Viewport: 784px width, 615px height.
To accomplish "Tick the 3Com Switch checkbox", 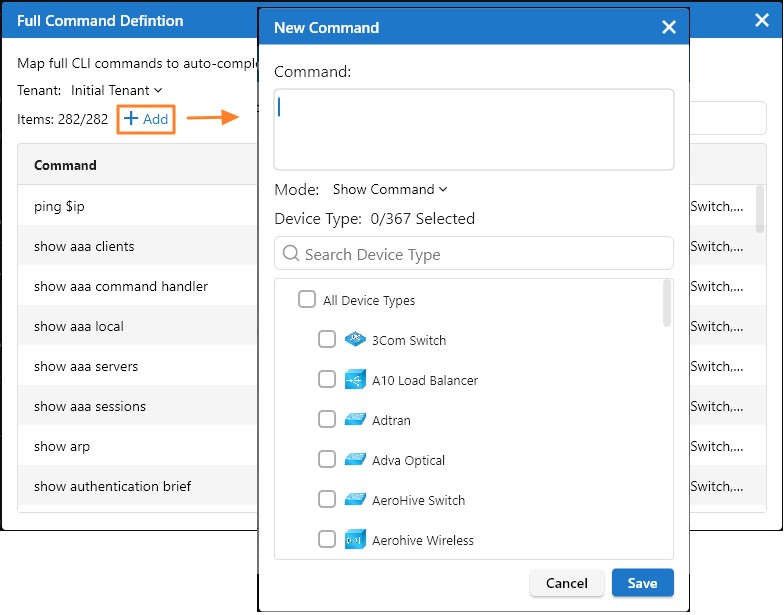I will point(327,340).
